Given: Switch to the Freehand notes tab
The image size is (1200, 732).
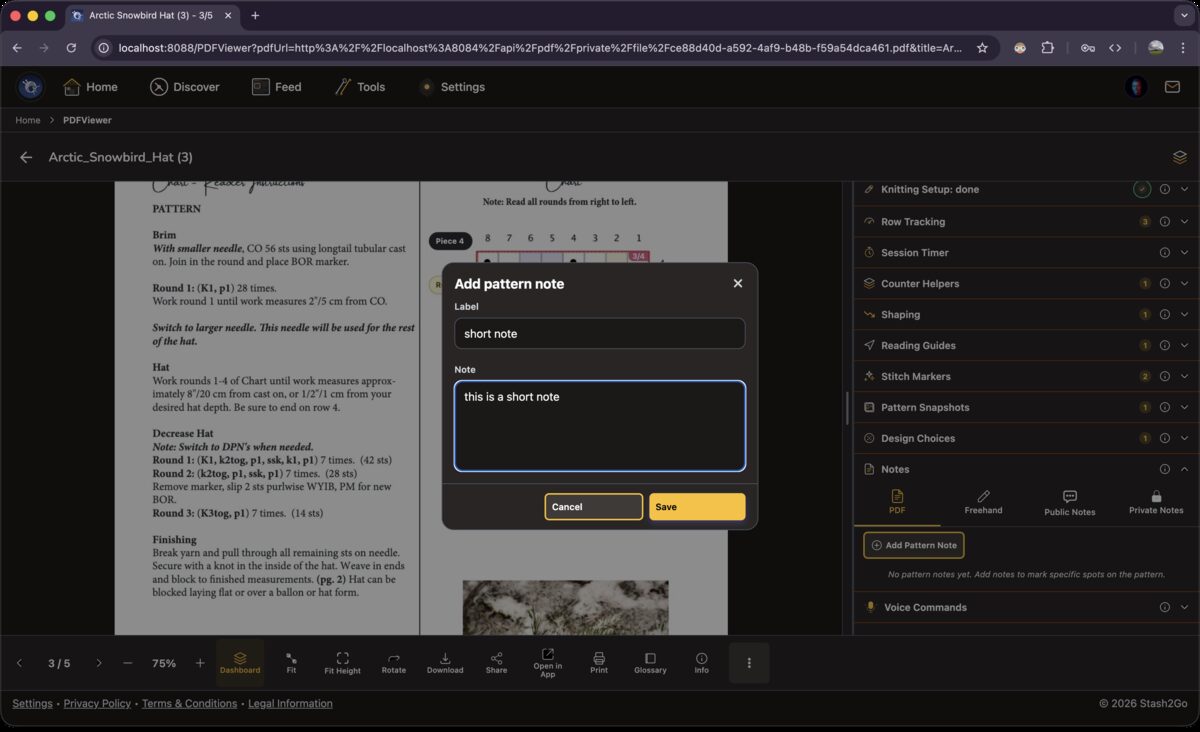Looking at the screenshot, I should [x=983, y=500].
